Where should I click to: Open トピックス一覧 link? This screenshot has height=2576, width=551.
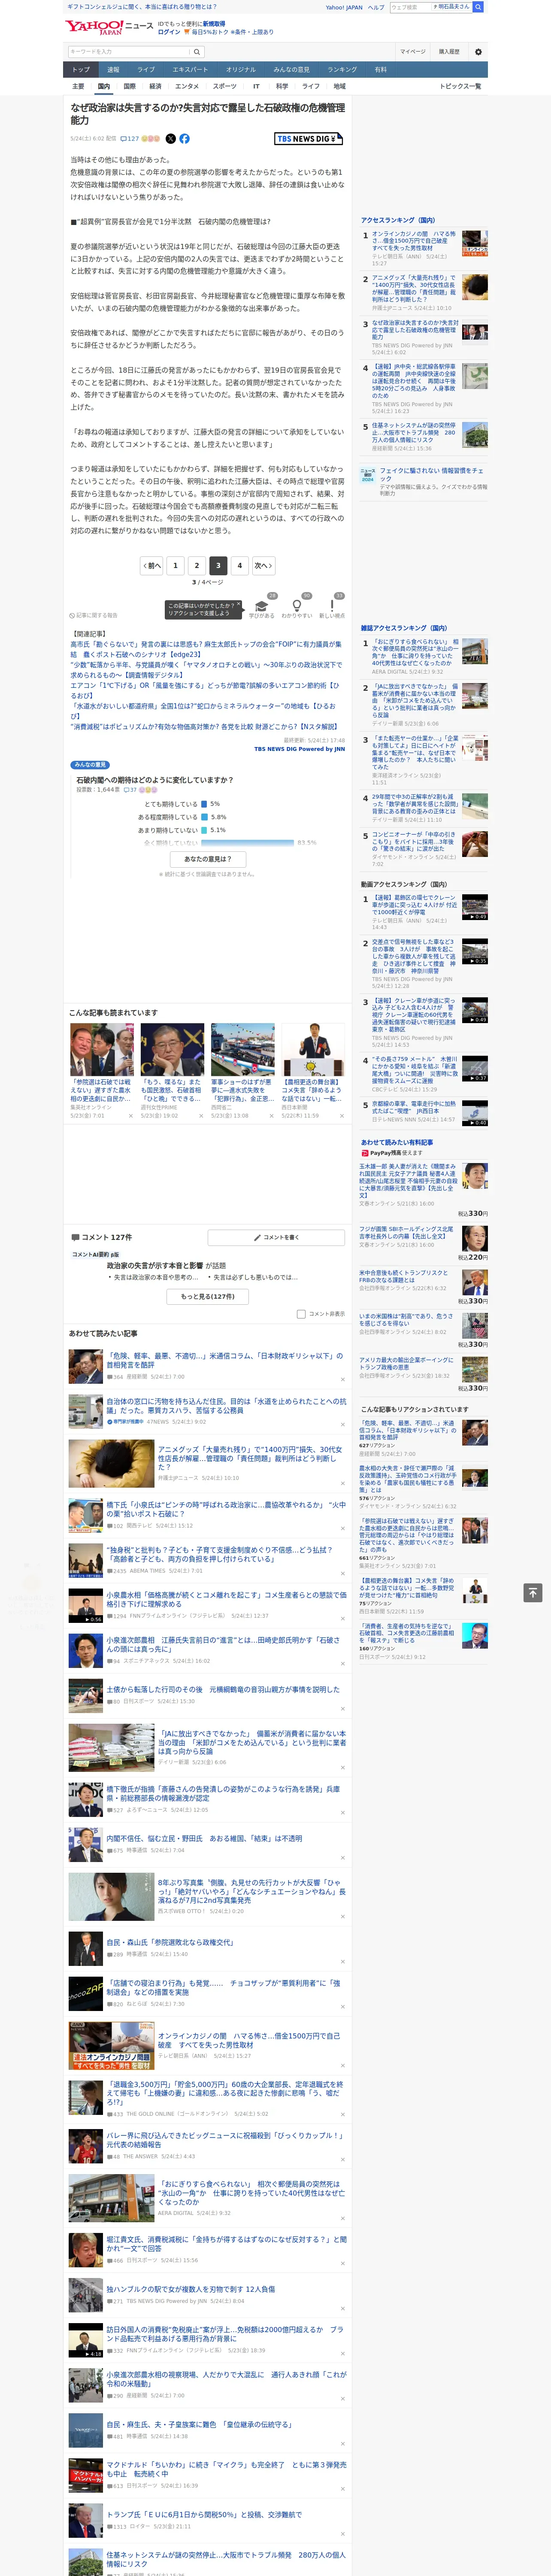(460, 86)
